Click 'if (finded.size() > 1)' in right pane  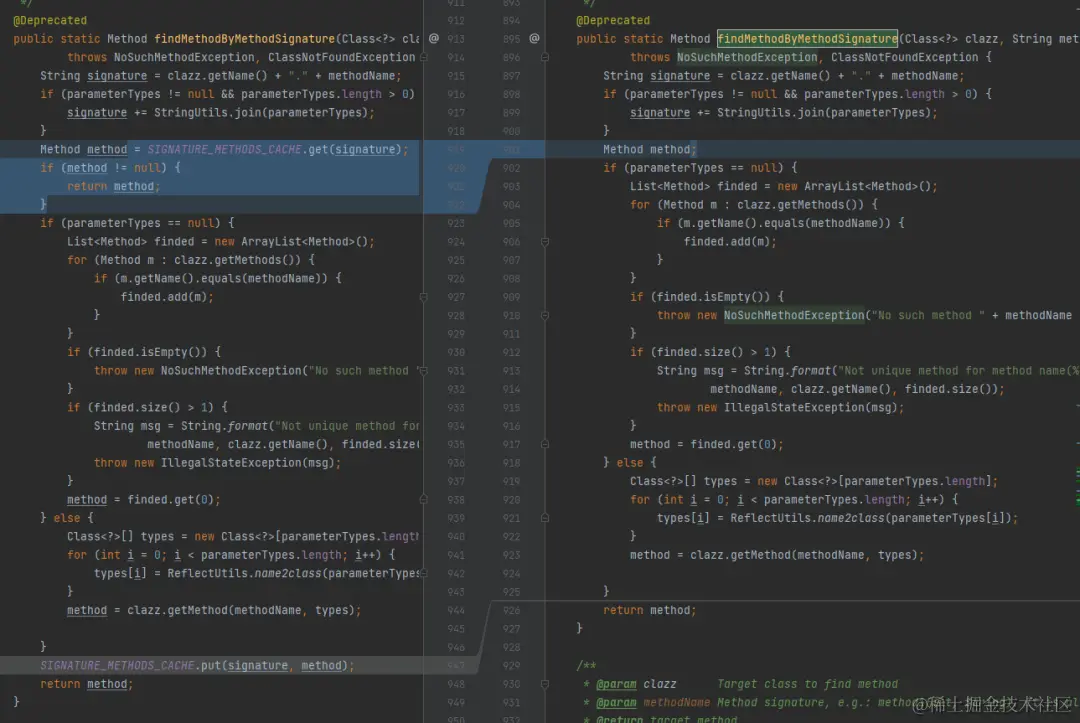710,352
